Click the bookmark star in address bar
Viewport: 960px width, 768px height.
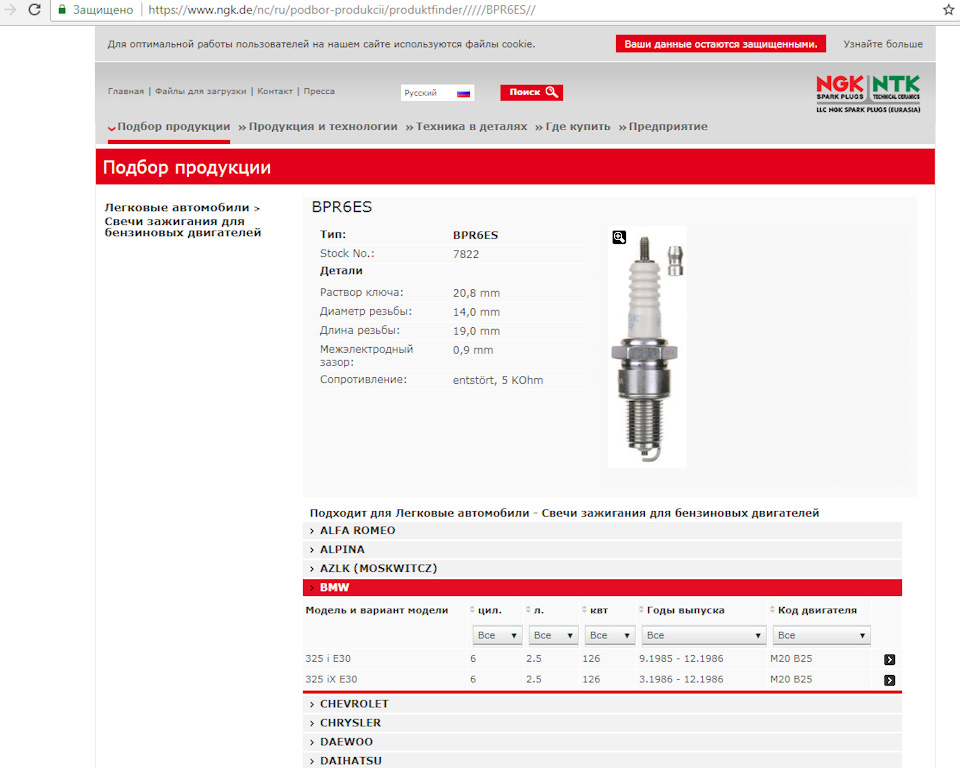pyautogui.click(x=949, y=10)
